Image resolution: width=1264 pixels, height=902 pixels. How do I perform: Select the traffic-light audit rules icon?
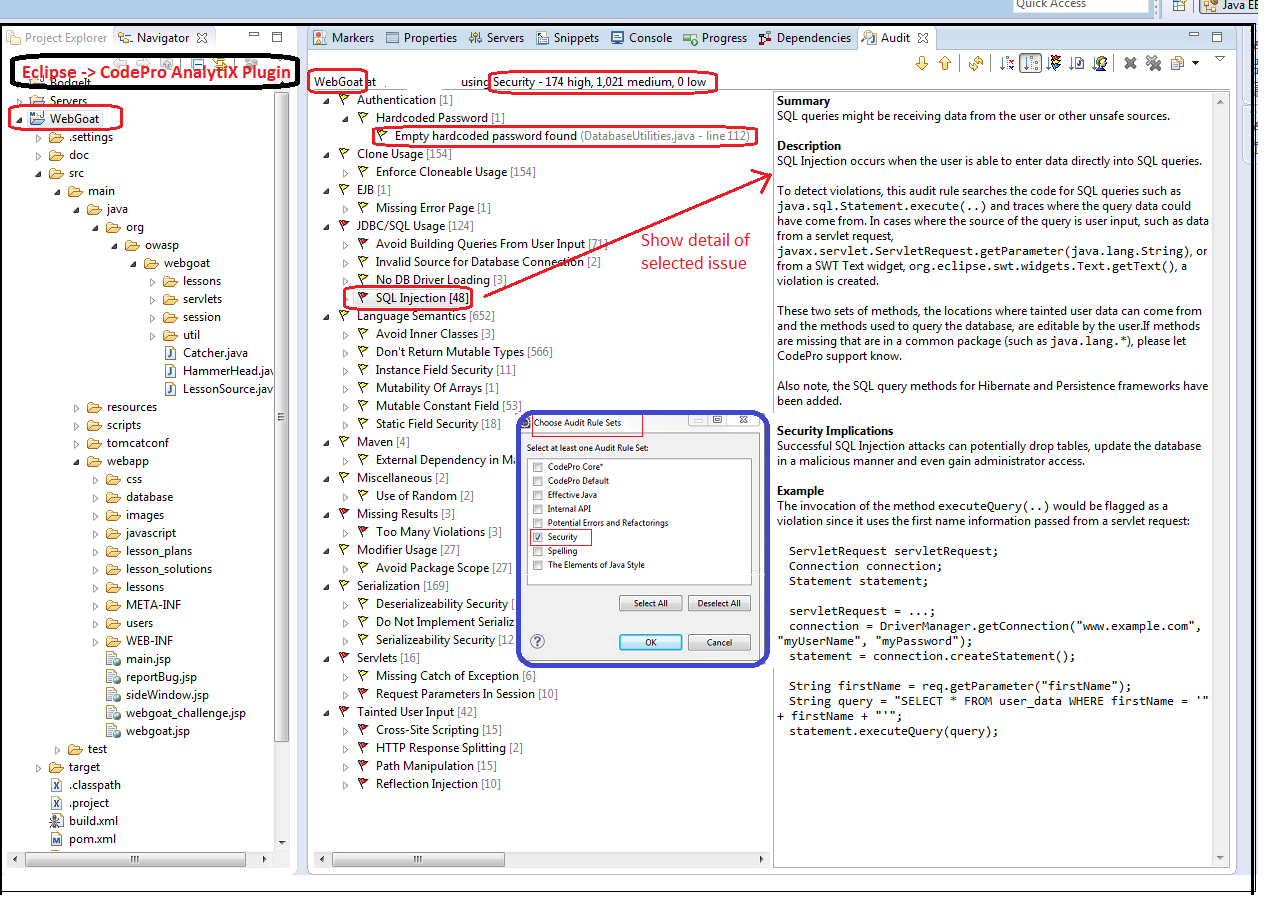click(x=1053, y=63)
